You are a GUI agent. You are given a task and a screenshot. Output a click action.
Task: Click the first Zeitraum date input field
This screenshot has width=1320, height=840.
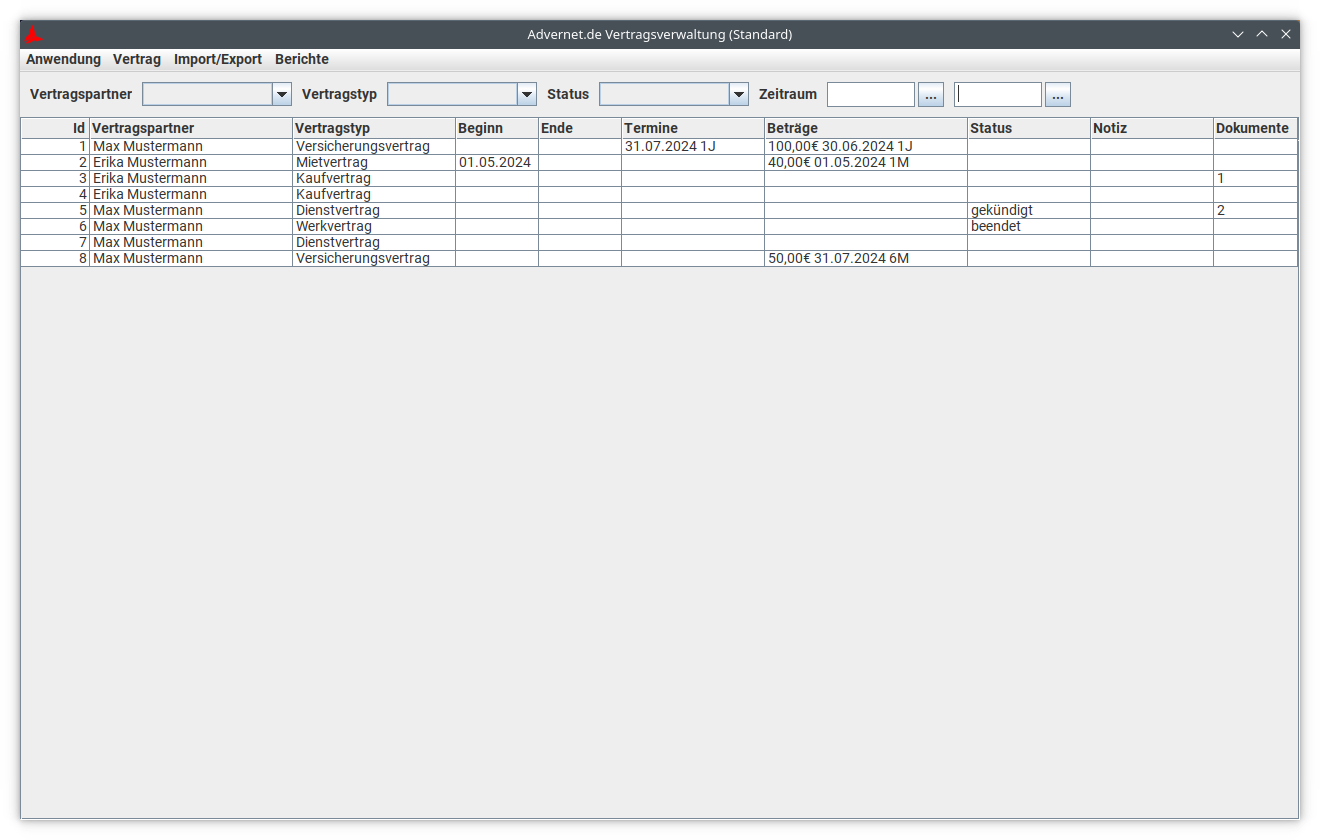(871, 94)
